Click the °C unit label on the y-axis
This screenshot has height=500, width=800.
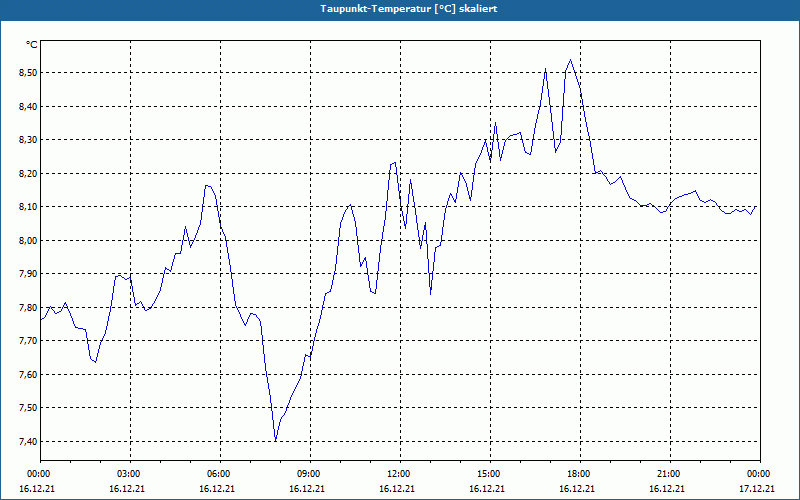(32, 45)
